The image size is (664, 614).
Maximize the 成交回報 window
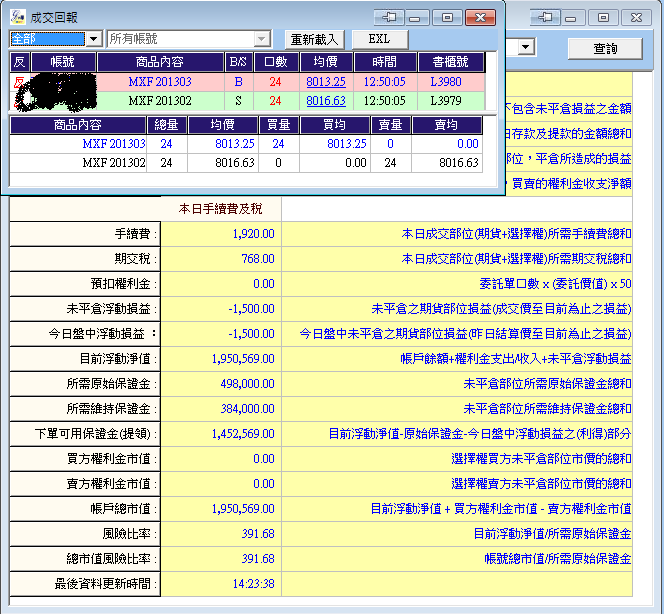coord(447,17)
